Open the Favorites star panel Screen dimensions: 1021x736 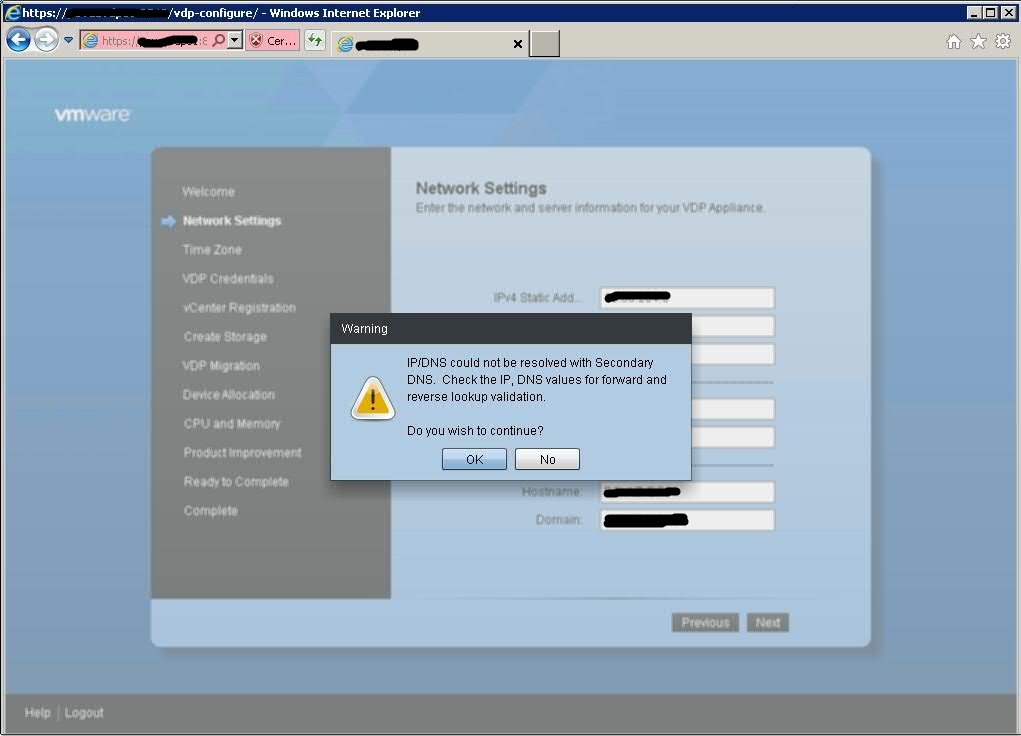pos(978,42)
